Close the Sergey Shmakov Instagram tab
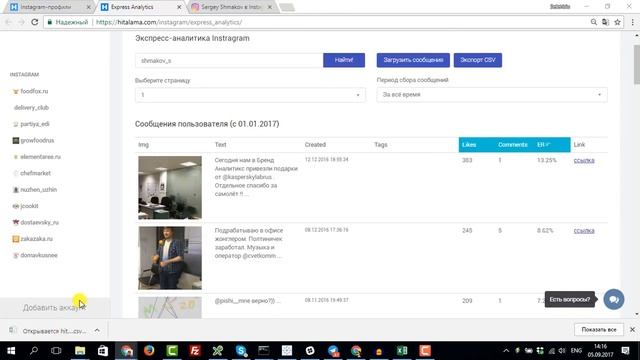This screenshot has width=640, height=360. pyautogui.click(x=269, y=7)
